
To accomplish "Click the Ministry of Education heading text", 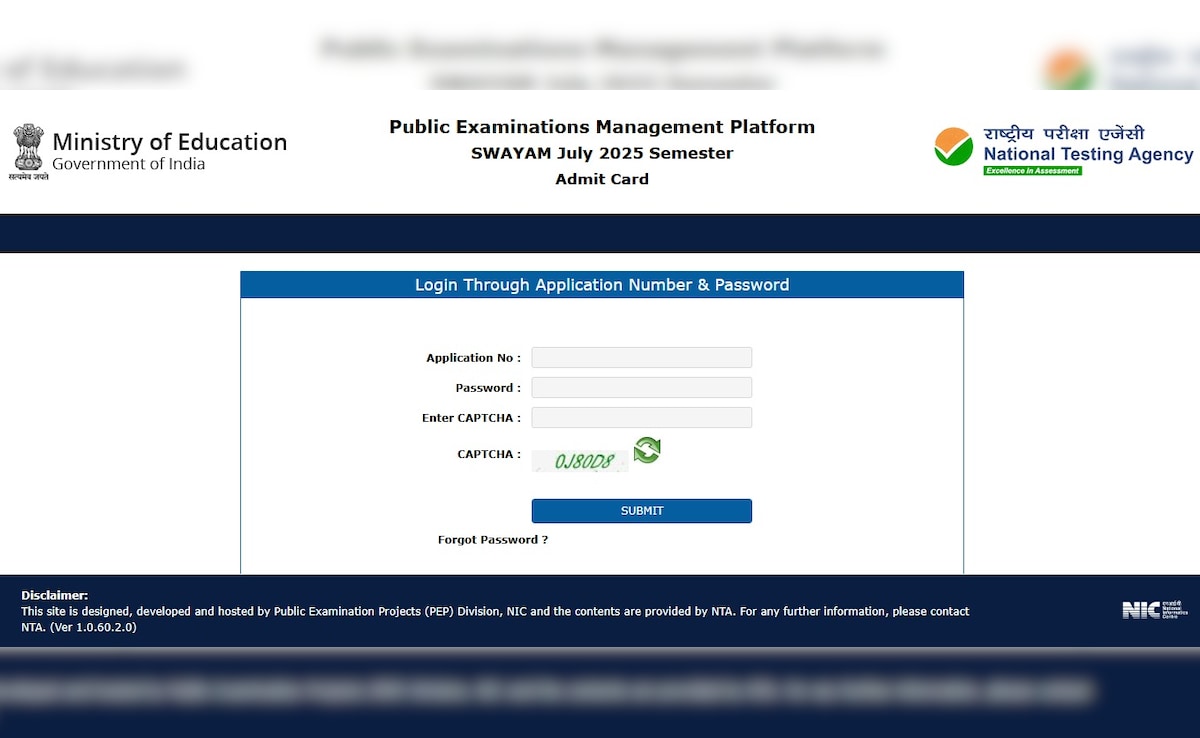I will [169, 142].
